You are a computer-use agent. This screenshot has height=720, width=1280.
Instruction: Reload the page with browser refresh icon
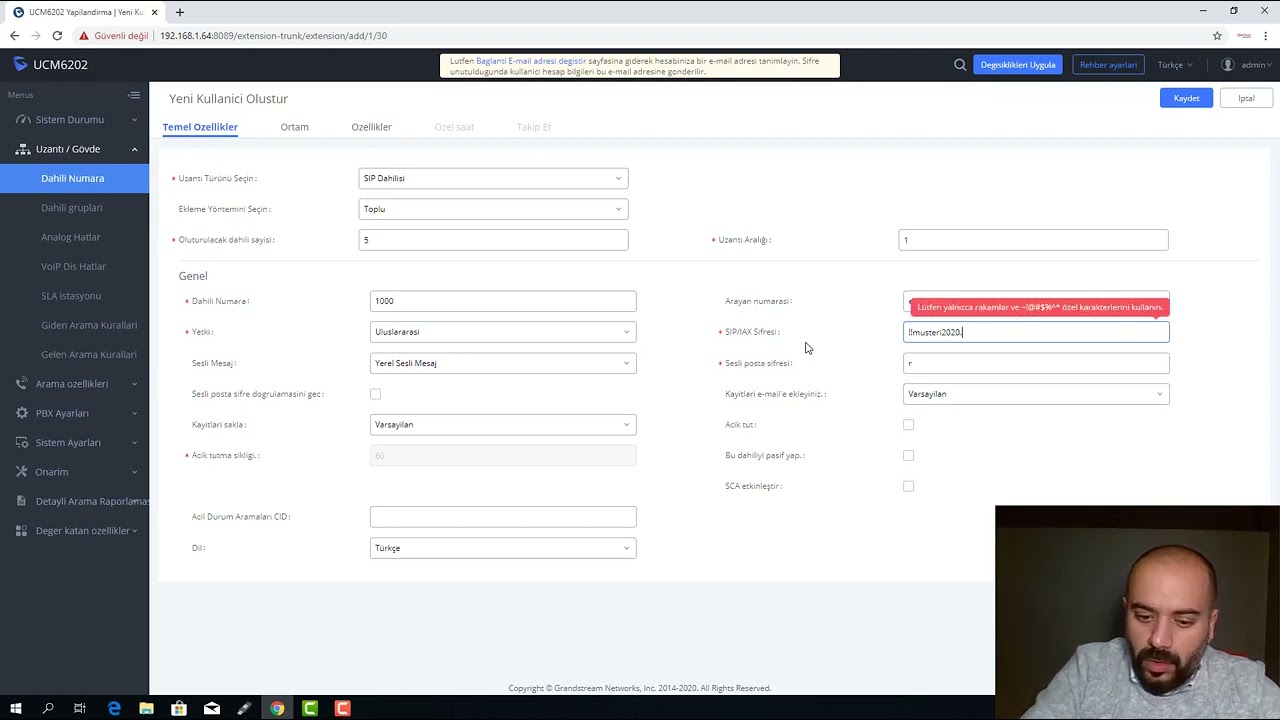click(57, 36)
